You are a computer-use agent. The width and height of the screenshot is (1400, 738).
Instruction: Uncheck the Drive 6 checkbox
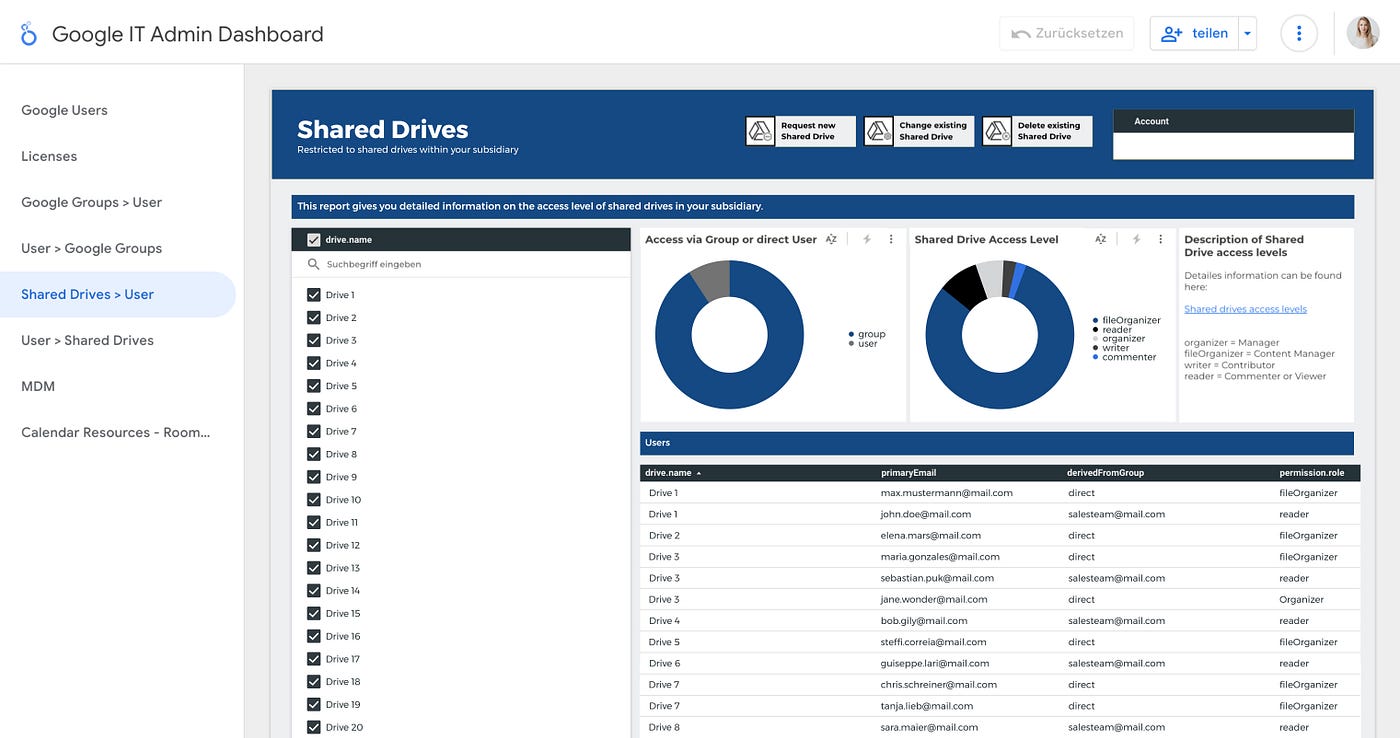pyautogui.click(x=314, y=409)
